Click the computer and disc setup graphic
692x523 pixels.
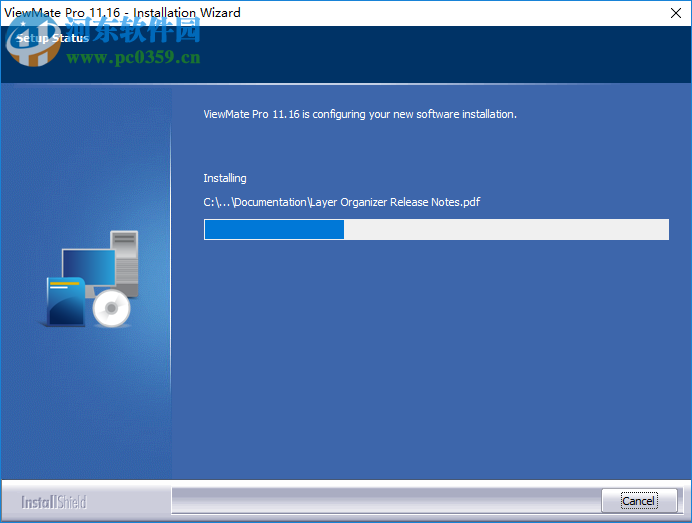click(90, 279)
